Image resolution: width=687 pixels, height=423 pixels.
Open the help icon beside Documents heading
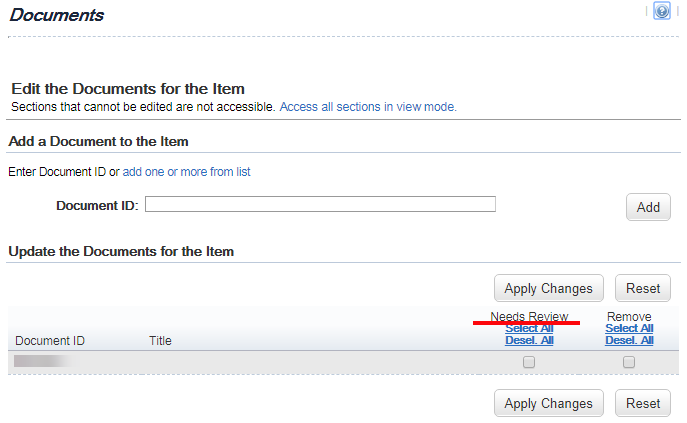coord(662,11)
